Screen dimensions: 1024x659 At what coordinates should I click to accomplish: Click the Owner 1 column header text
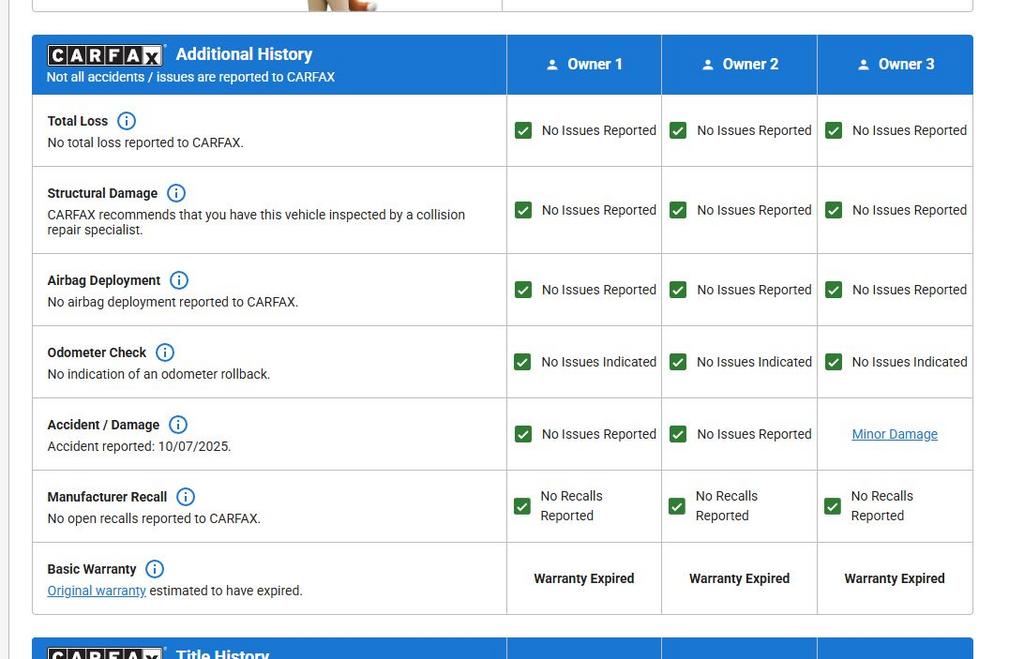pos(595,64)
